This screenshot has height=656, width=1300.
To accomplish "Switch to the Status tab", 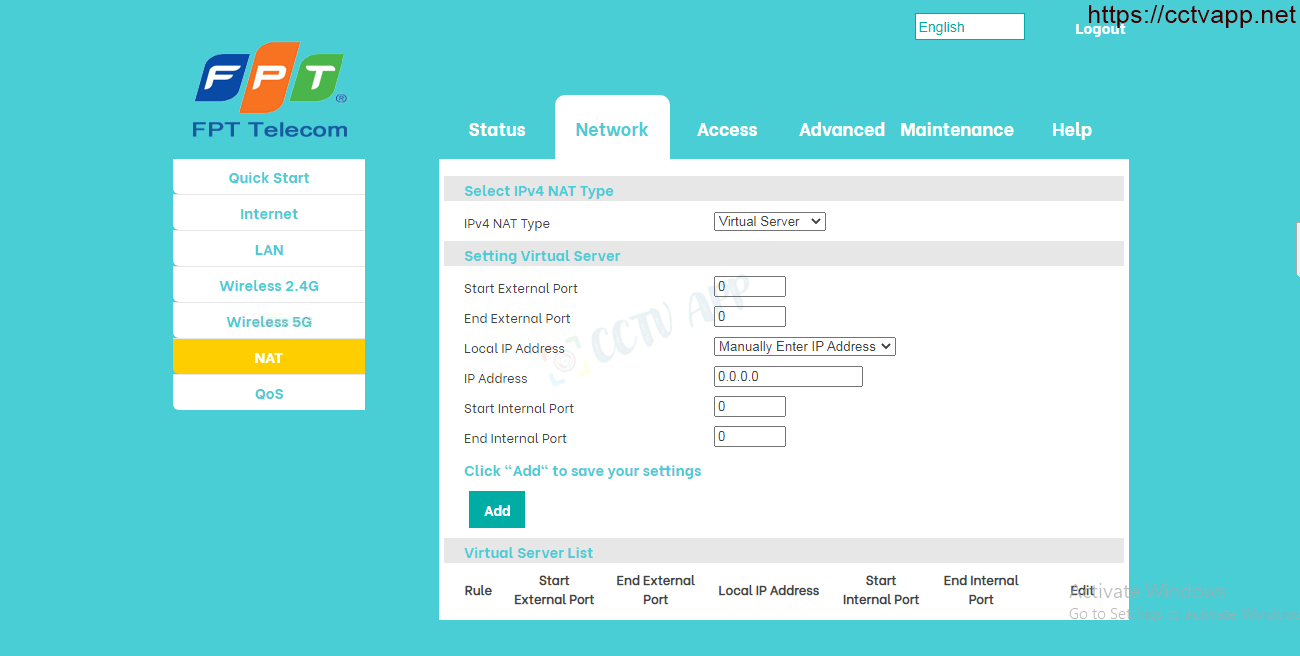I will coord(497,130).
